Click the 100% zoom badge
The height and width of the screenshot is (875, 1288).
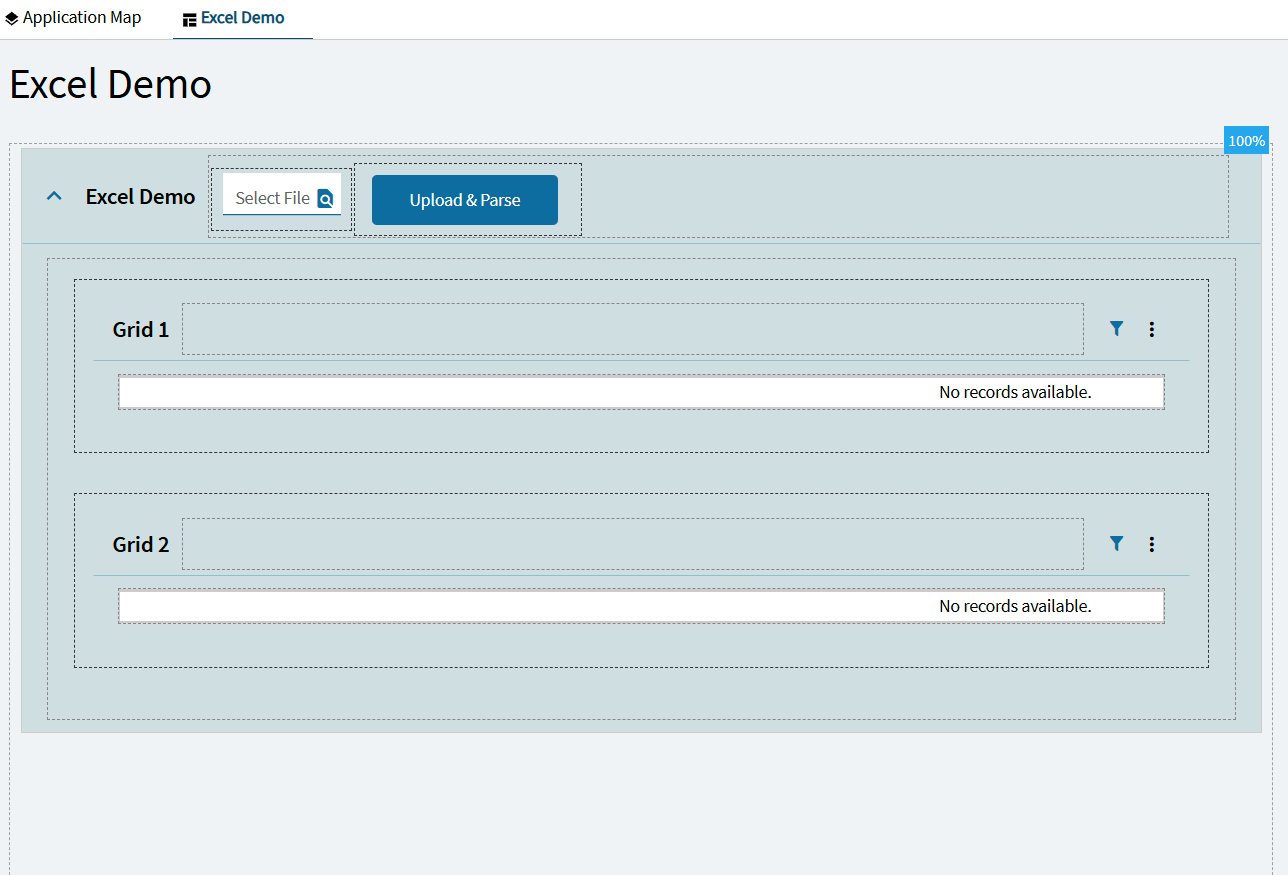1246,140
